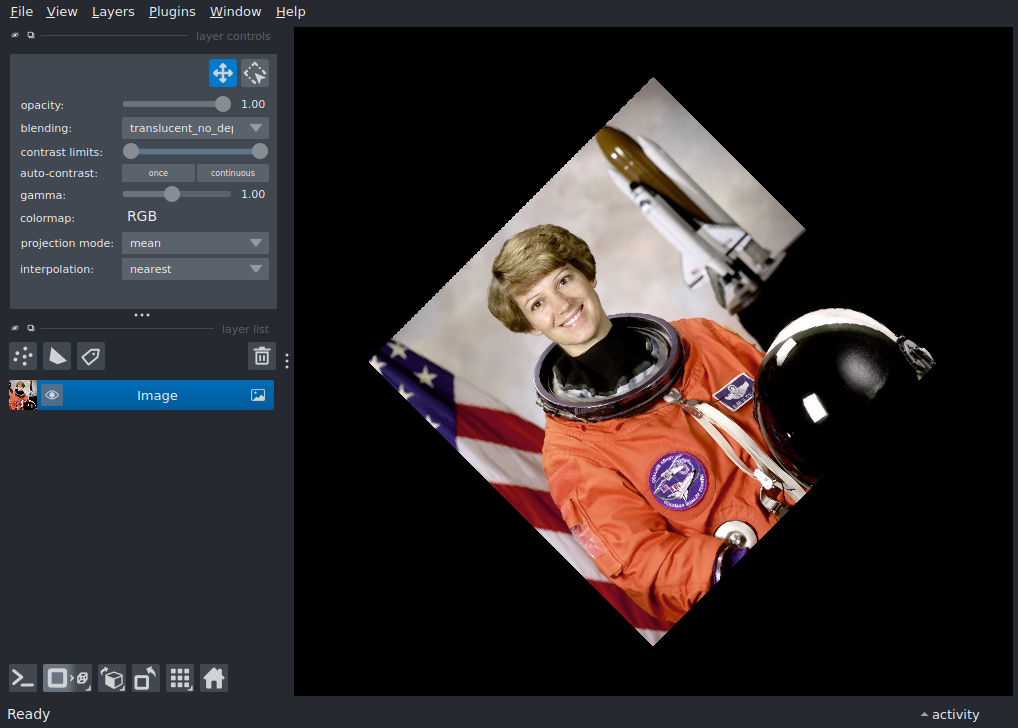Image resolution: width=1018 pixels, height=728 pixels.
Task: Toggle between 2D and 3D display
Action: [66, 678]
